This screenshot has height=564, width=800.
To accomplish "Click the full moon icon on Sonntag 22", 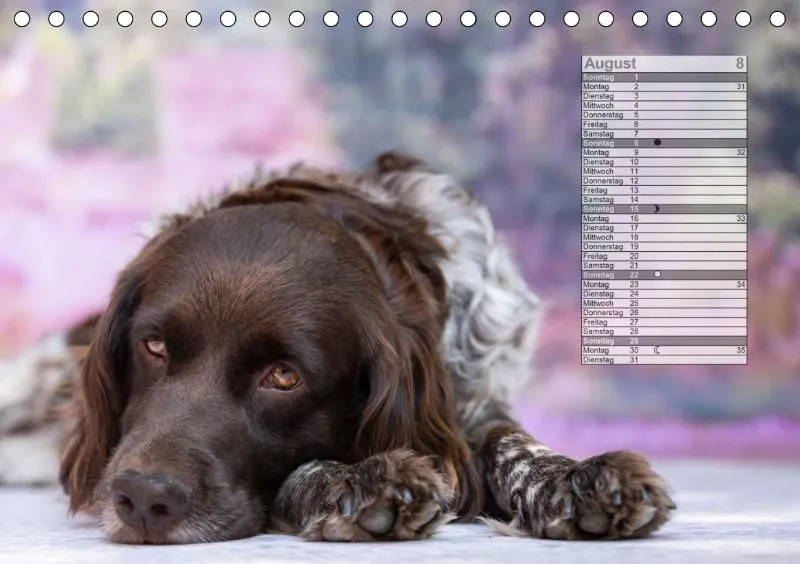I will (657, 274).
